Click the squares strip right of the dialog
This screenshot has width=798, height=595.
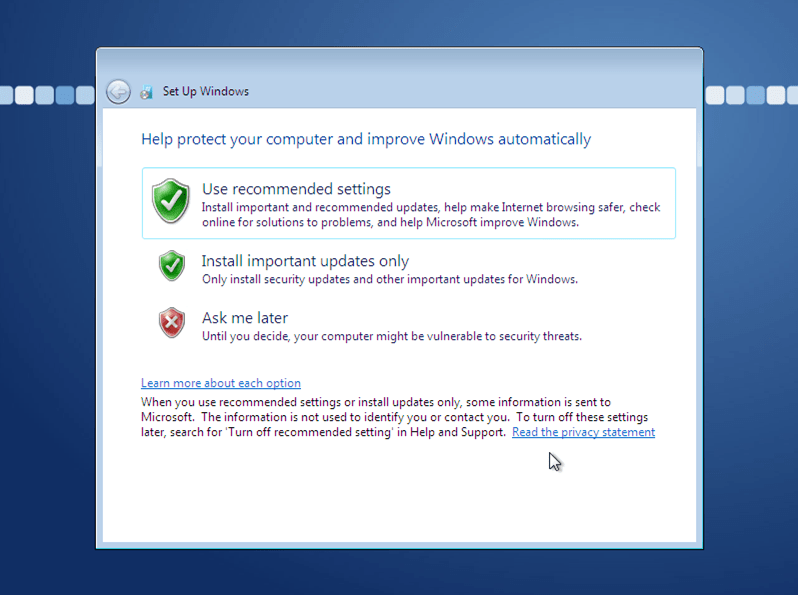(x=750, y=95)
